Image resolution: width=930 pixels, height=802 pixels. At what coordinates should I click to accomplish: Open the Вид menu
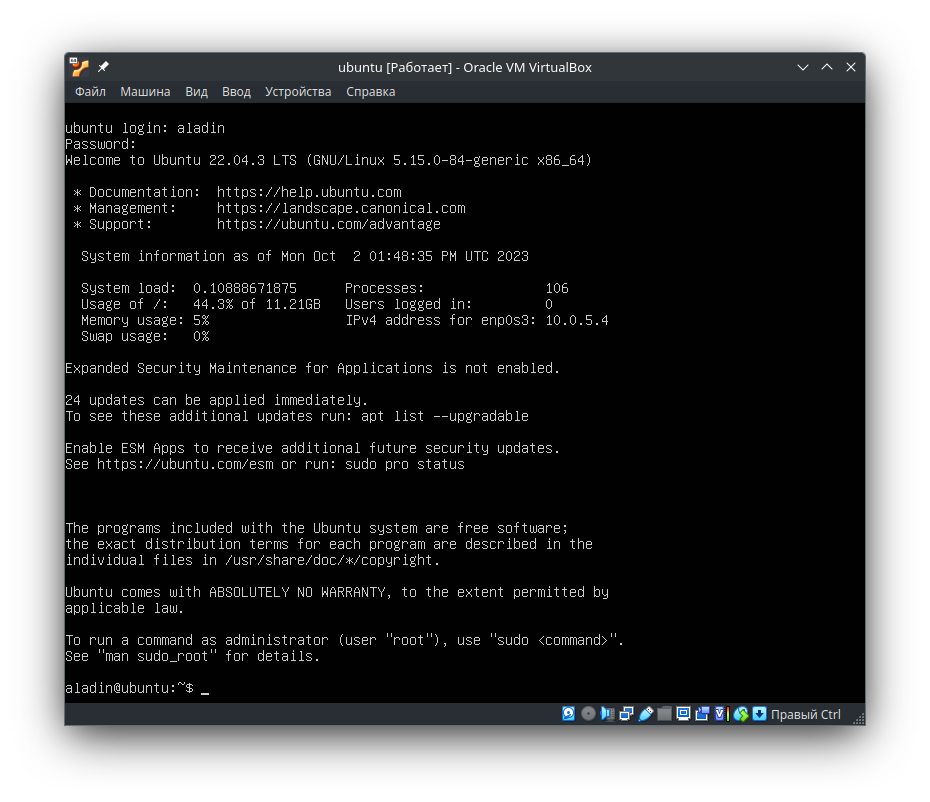(196, 91)
